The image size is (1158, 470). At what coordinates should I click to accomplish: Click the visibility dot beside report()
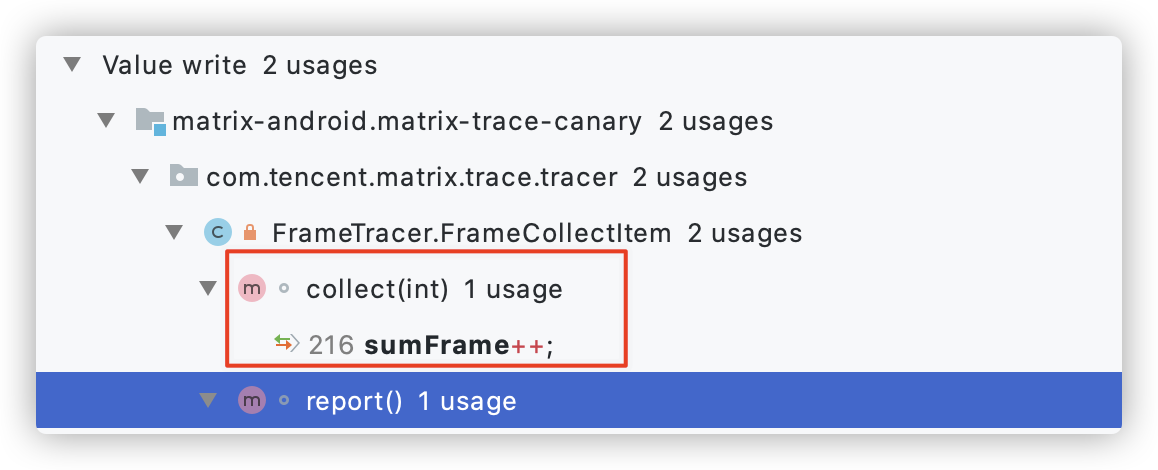tap(284, 401)
